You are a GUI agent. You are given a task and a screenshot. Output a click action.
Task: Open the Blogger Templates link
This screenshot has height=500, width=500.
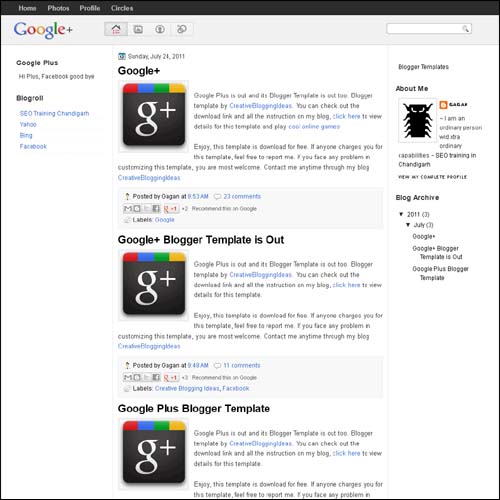(423, 67)
